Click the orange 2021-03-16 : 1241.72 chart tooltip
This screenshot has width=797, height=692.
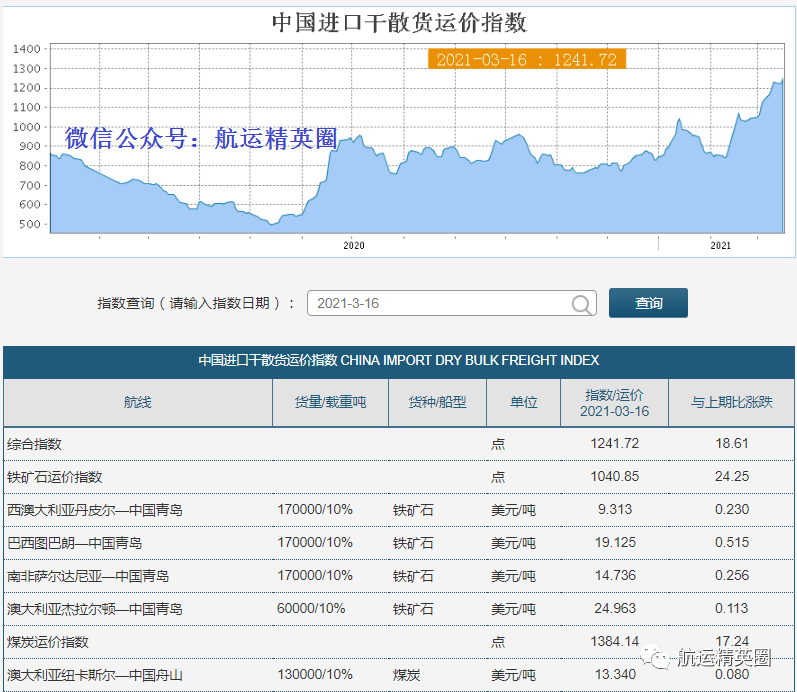coord(527,59)
